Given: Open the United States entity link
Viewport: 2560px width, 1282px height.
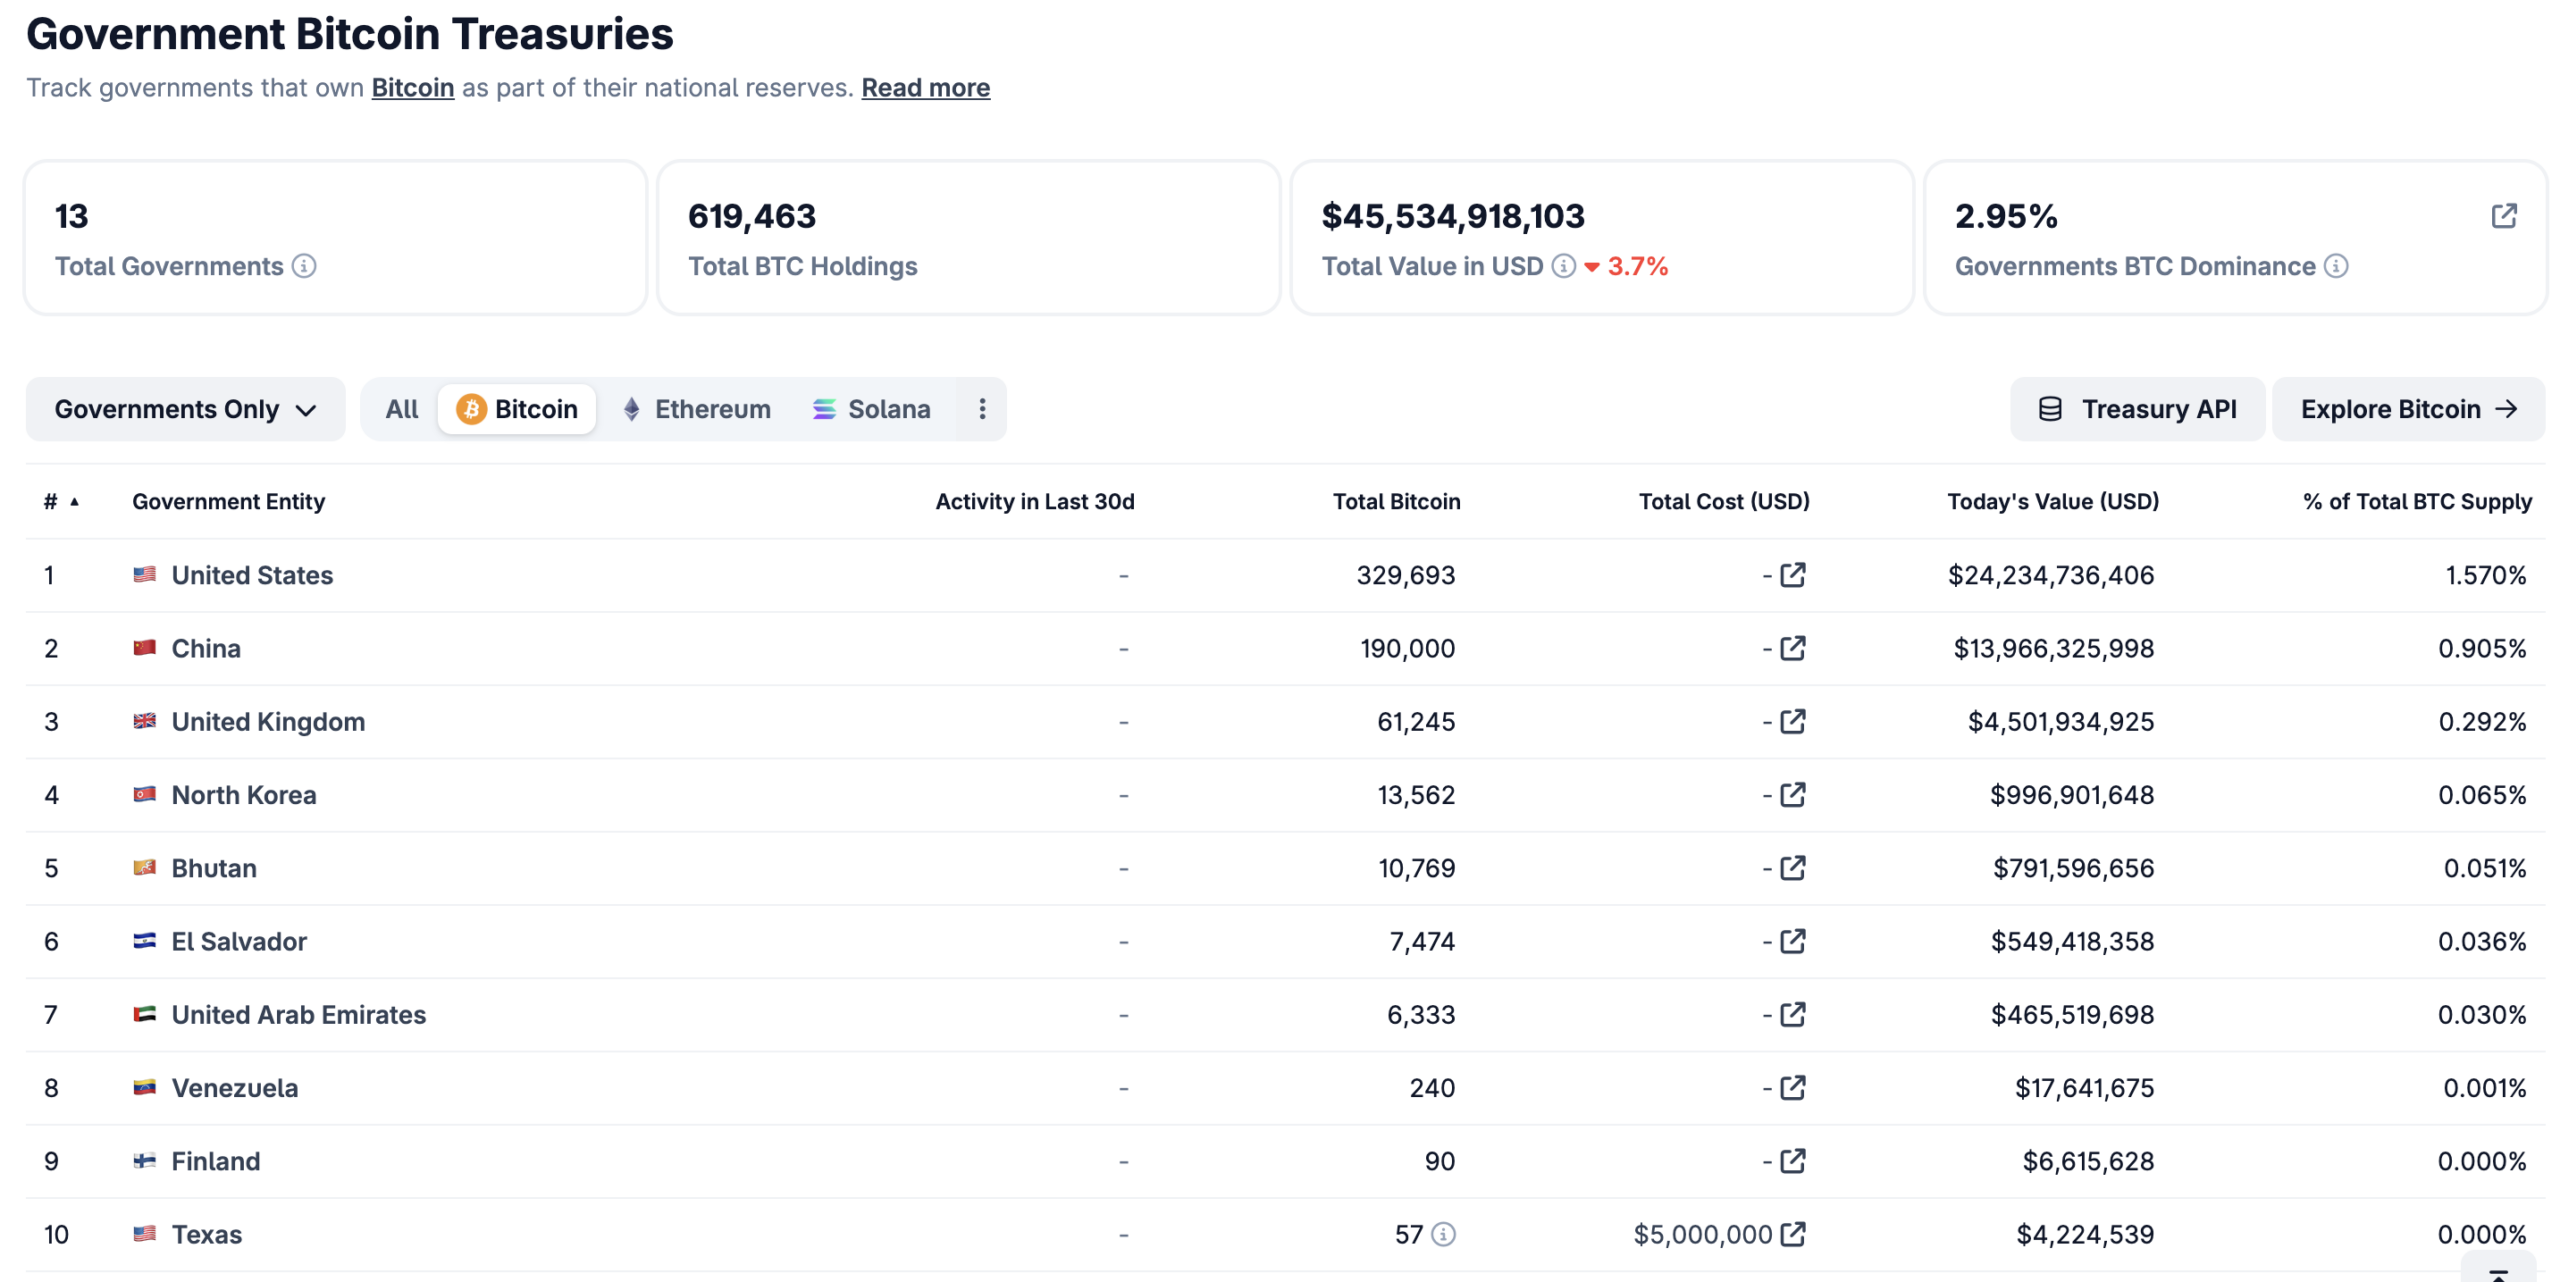Looking at the screenshot, I should point(252,575).
